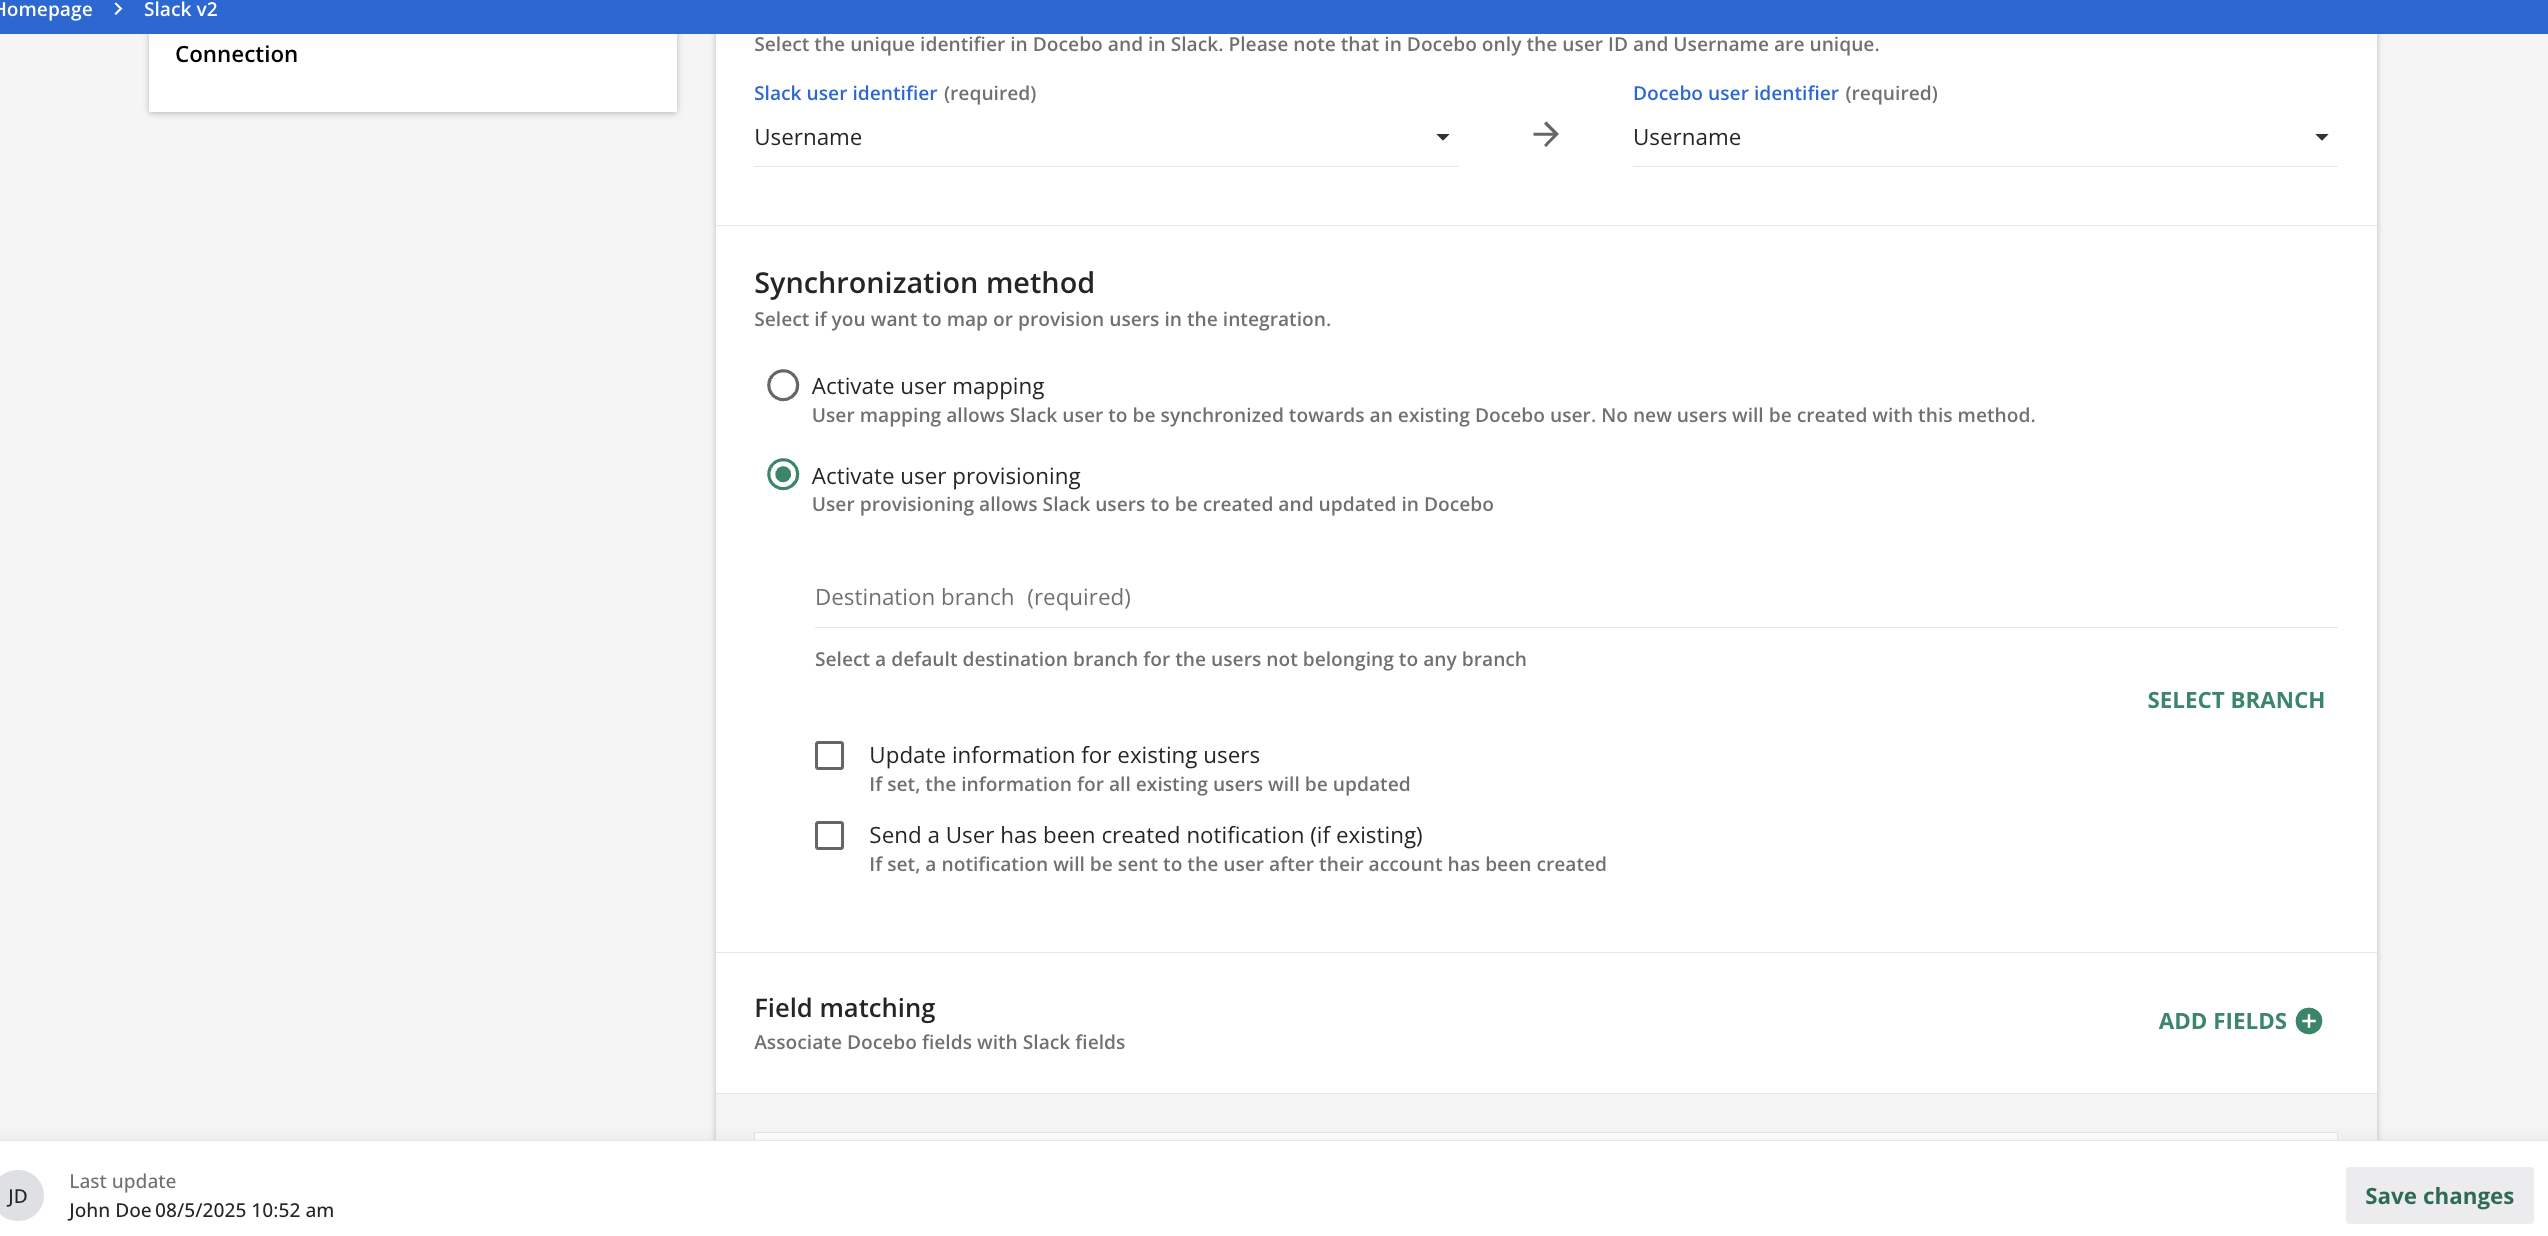Image resolution: width=2548 pixels, height=1236 pixels.
Task: Select the Activate user provisioning option
Action: pyautogui.click(x=783, y=475)
